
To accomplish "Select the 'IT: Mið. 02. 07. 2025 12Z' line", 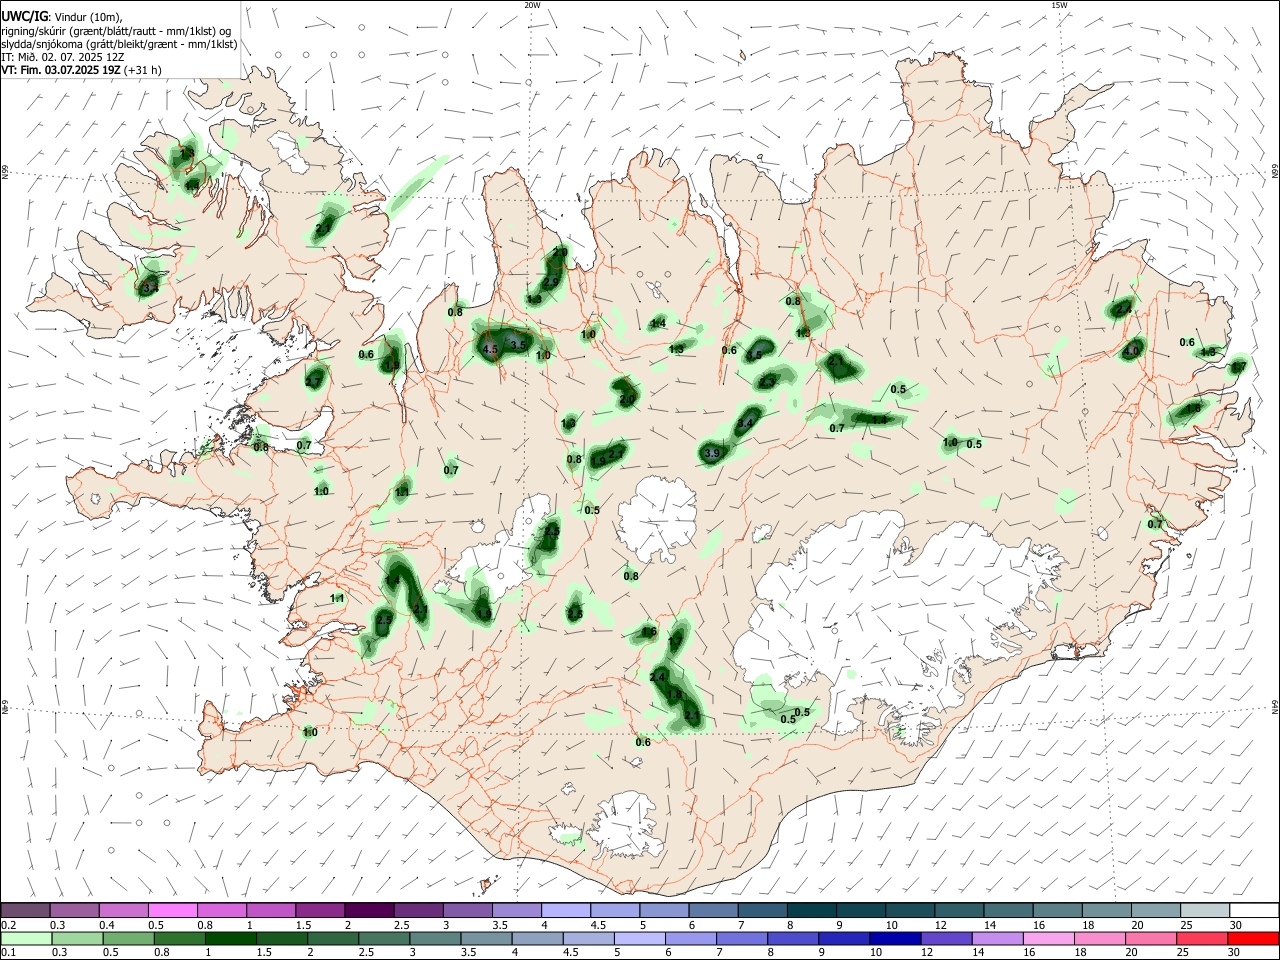I will click(63, 57).
